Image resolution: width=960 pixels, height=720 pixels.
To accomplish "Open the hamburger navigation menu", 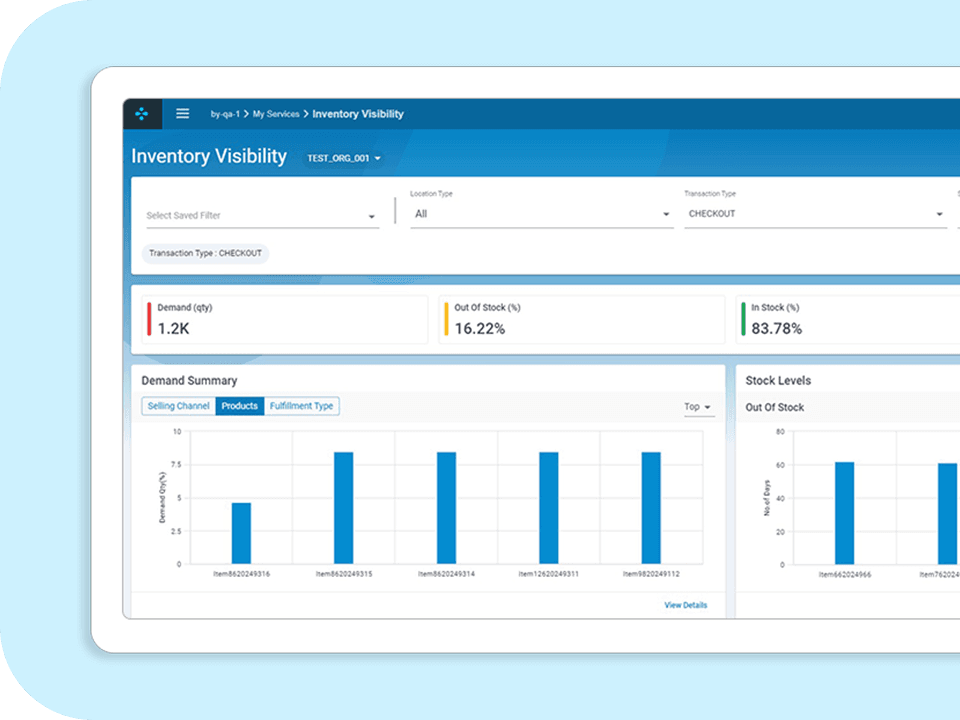I will 183,114.
